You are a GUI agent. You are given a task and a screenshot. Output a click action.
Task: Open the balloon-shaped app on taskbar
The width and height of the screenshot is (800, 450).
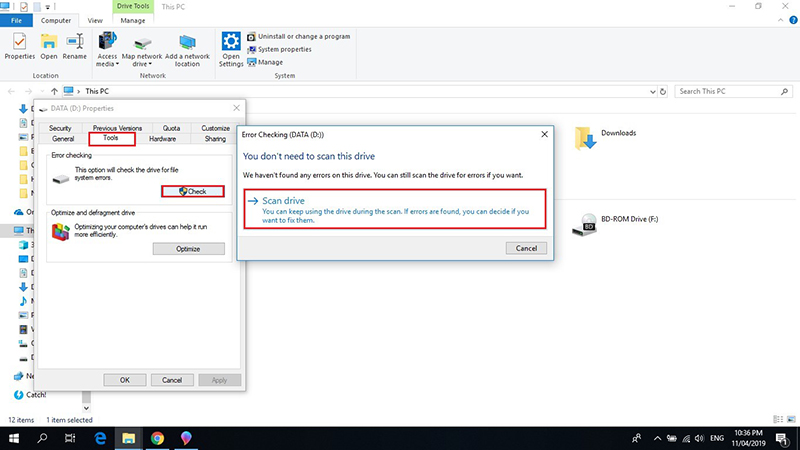coord(186,438)
